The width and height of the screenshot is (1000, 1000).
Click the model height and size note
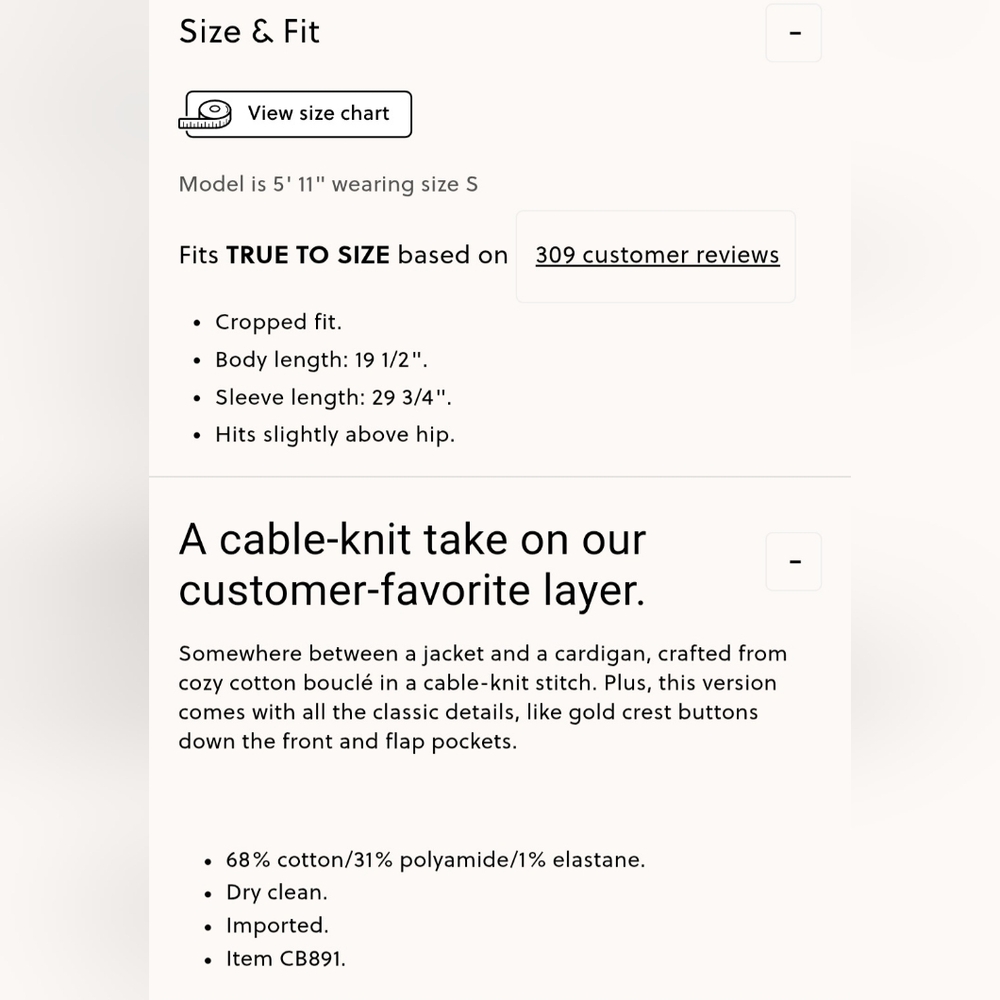[328, 184]
